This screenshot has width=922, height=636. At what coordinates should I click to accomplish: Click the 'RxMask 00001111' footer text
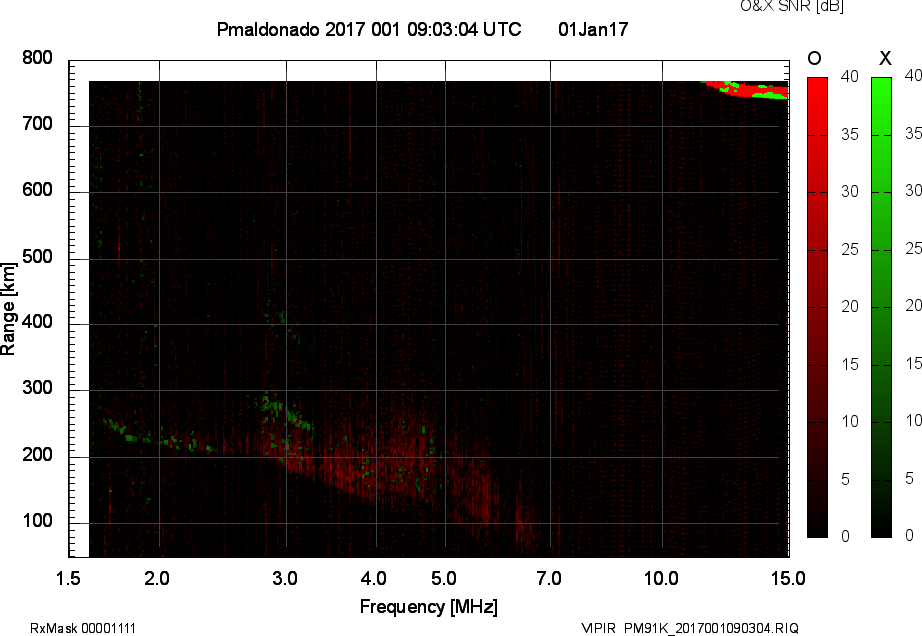(x=83, y=628)
